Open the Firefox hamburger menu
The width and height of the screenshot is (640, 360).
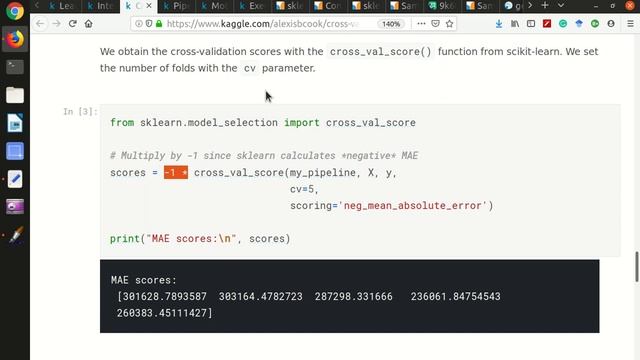point(630,24)
